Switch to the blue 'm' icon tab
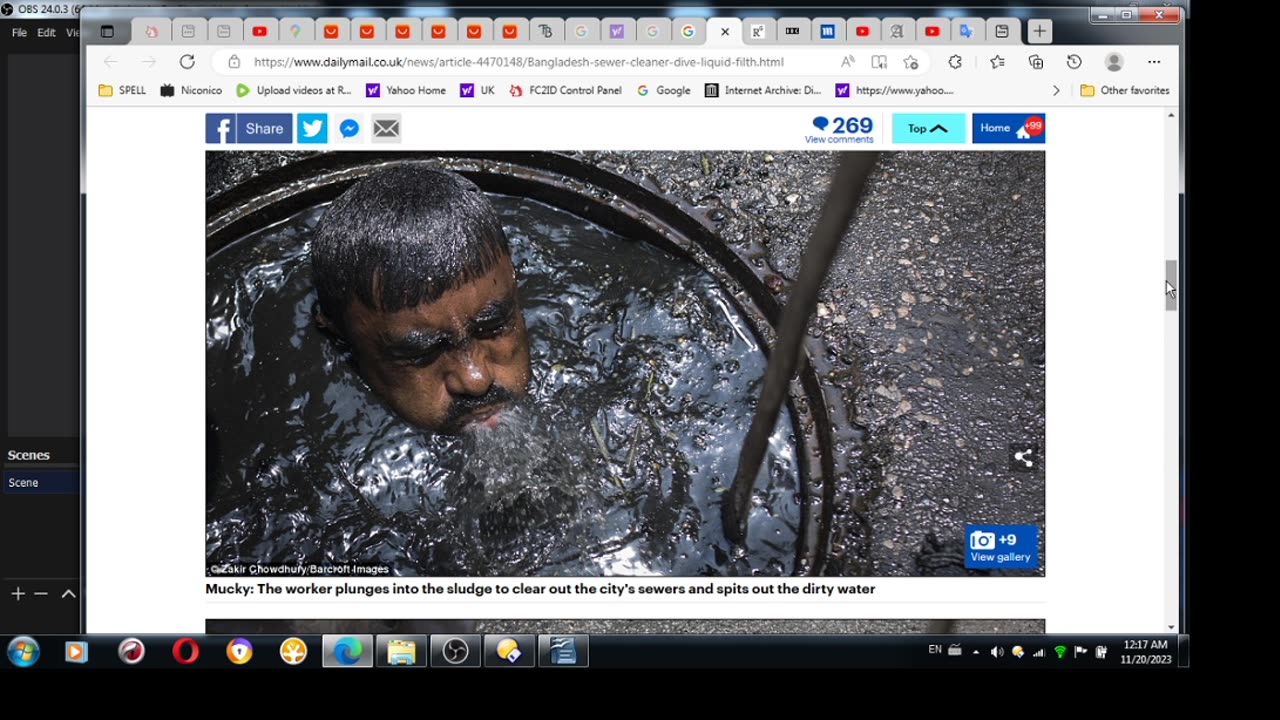Screen dimensions: 1280x720 pos(827,31)
